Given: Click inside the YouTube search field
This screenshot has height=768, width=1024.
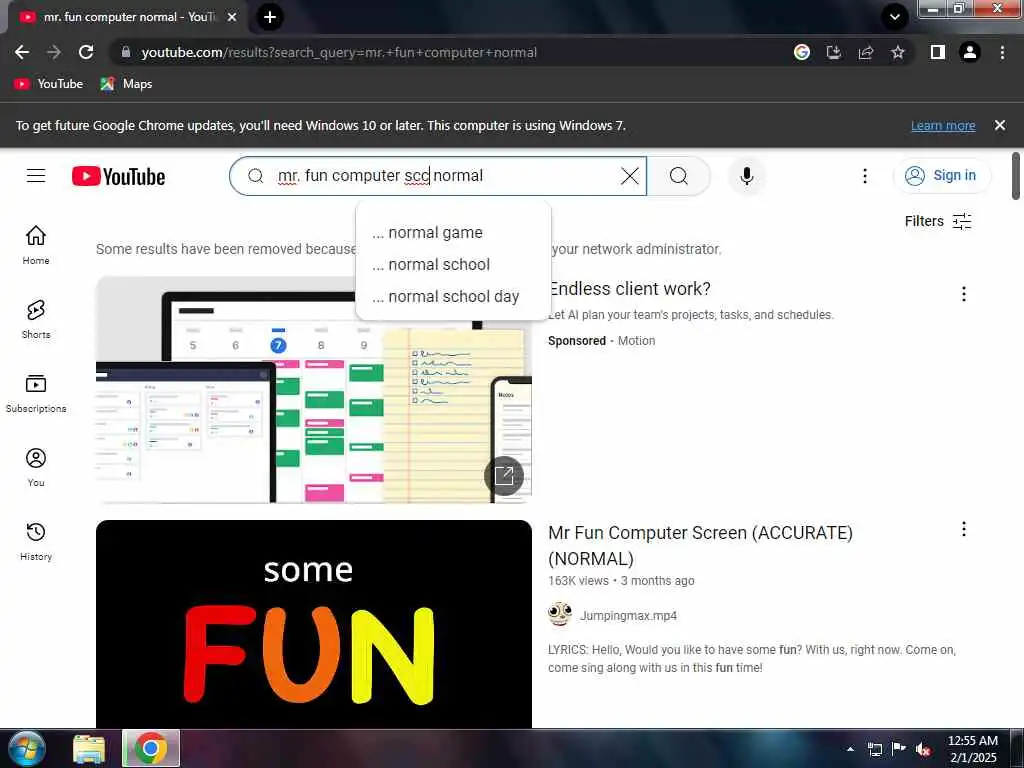Looking at the screenshot, I should (x=438, y=176).
